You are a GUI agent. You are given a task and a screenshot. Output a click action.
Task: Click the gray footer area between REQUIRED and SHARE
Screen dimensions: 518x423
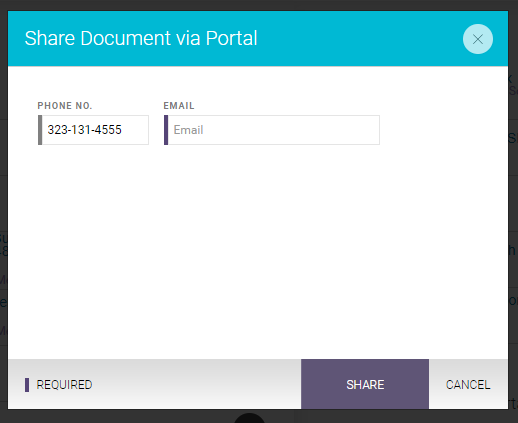197,384
